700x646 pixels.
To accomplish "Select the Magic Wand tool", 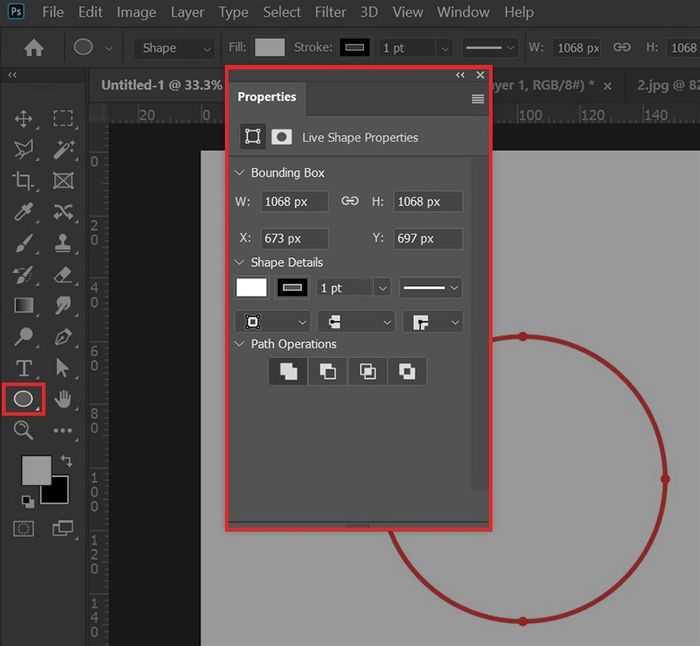I will [x=63, y=150].
